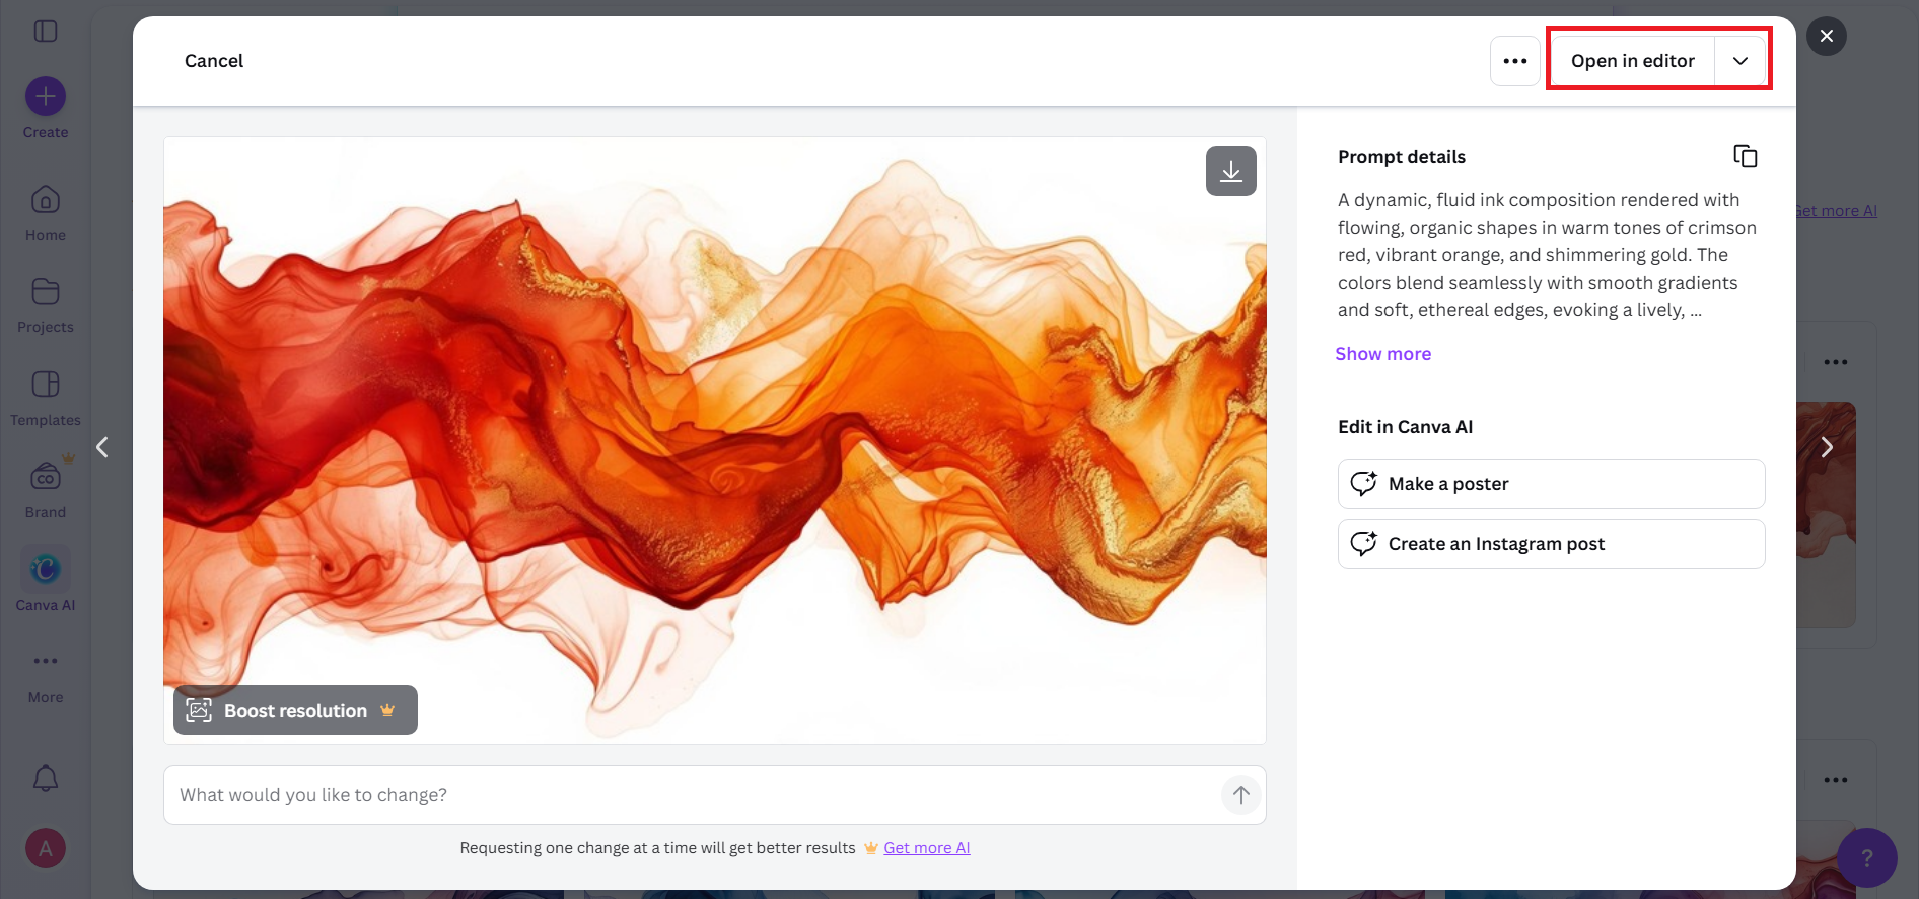Click Boost resolution

[x=295, y=710]
